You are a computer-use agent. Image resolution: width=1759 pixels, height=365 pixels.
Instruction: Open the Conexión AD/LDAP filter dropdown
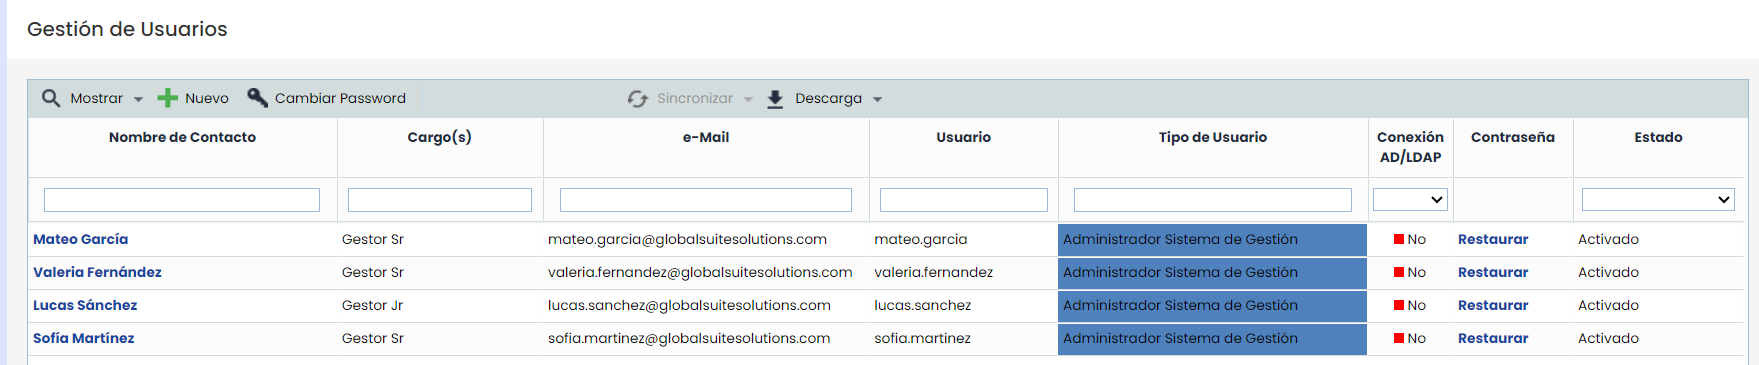point(1410,200)
